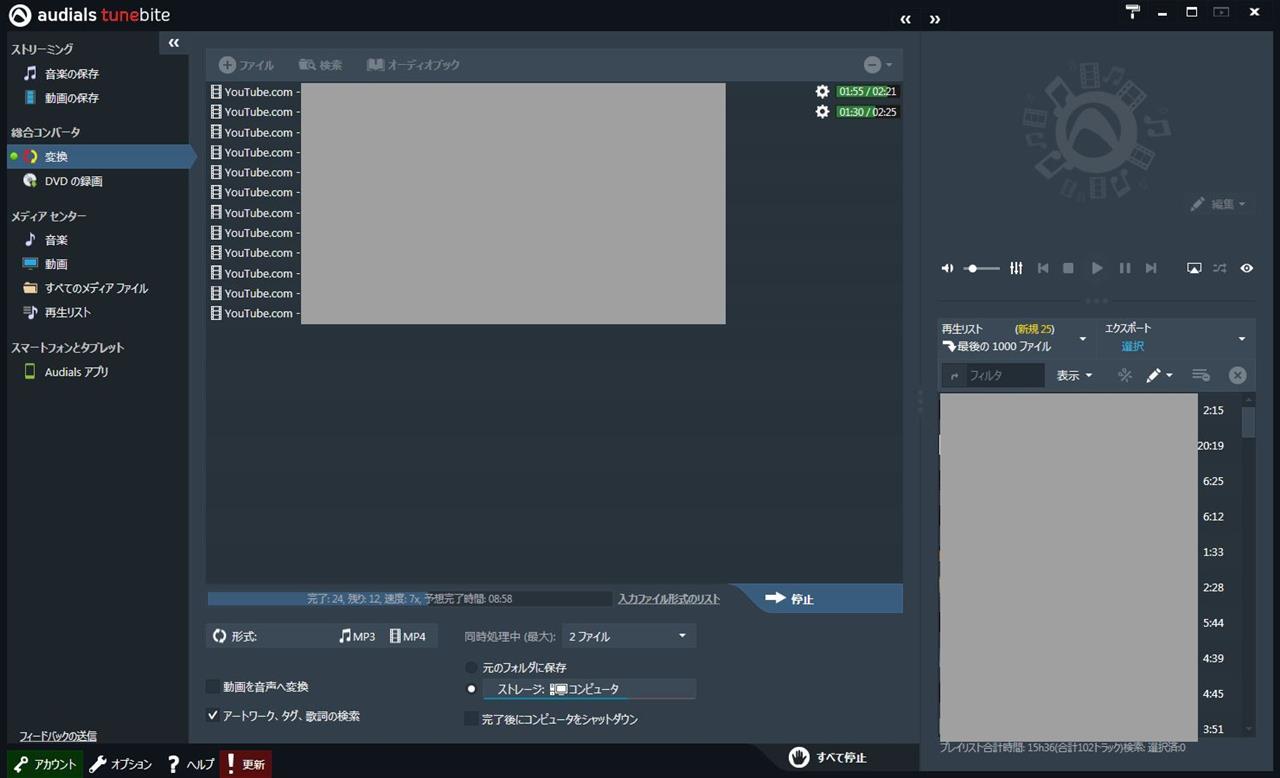
Task: Open オプション settings
Action: [x=121, y=764]
